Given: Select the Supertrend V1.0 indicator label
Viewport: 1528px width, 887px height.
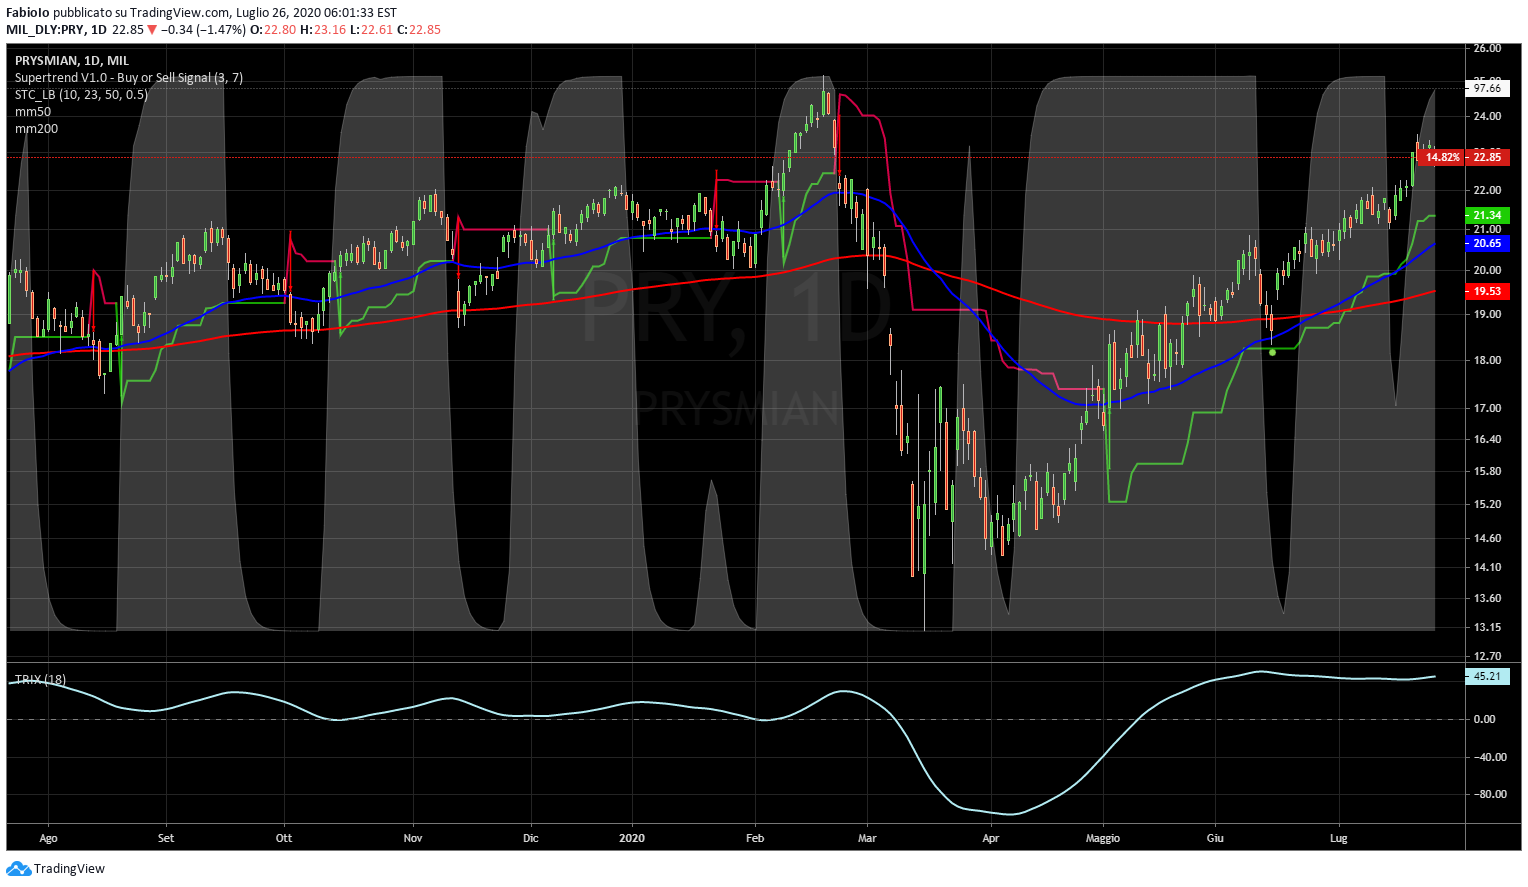Looking at the screenshot, I should [x=129, y=78].
